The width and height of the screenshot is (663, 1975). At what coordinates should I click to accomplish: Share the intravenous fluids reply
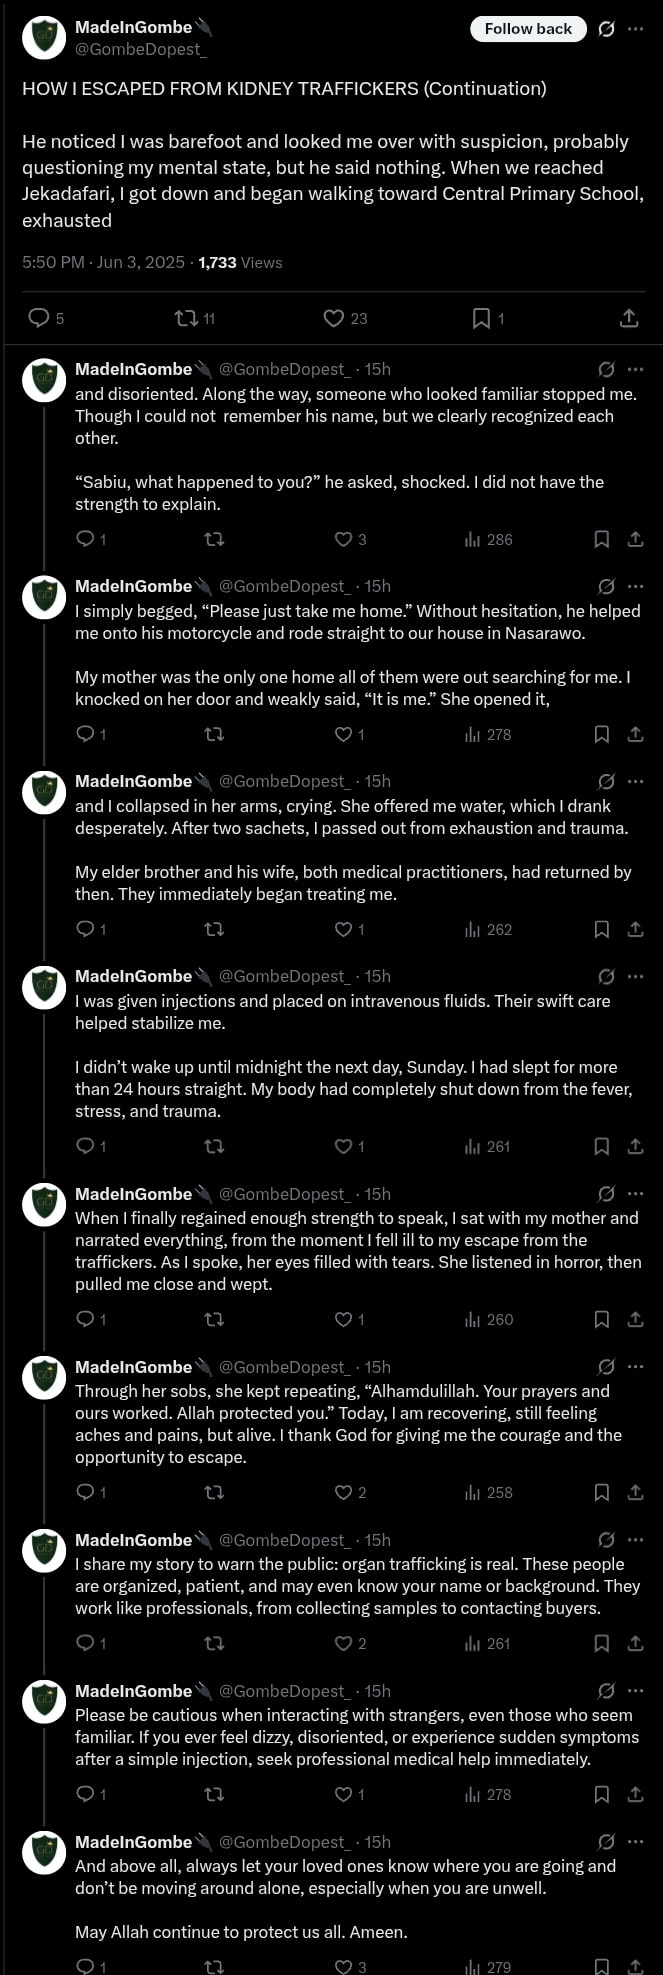pyautogui.click(x=635, y=1146)
